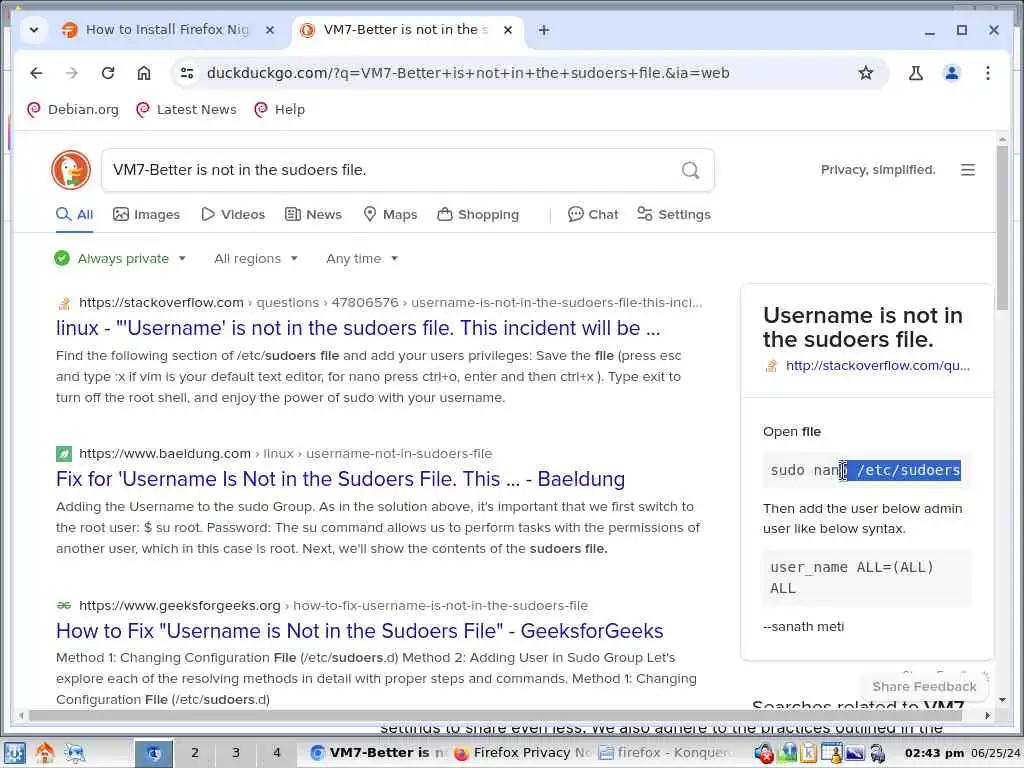The width and height of the screenshot is (1024, 768).
Task: Reload the current page
Action: 108,72
